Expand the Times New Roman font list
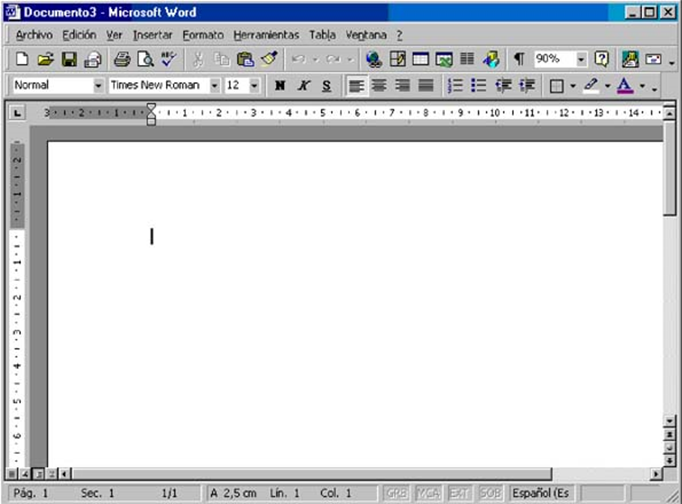This screenshot has height=504, width=682. pyautogui.click(x=214, y=85)
